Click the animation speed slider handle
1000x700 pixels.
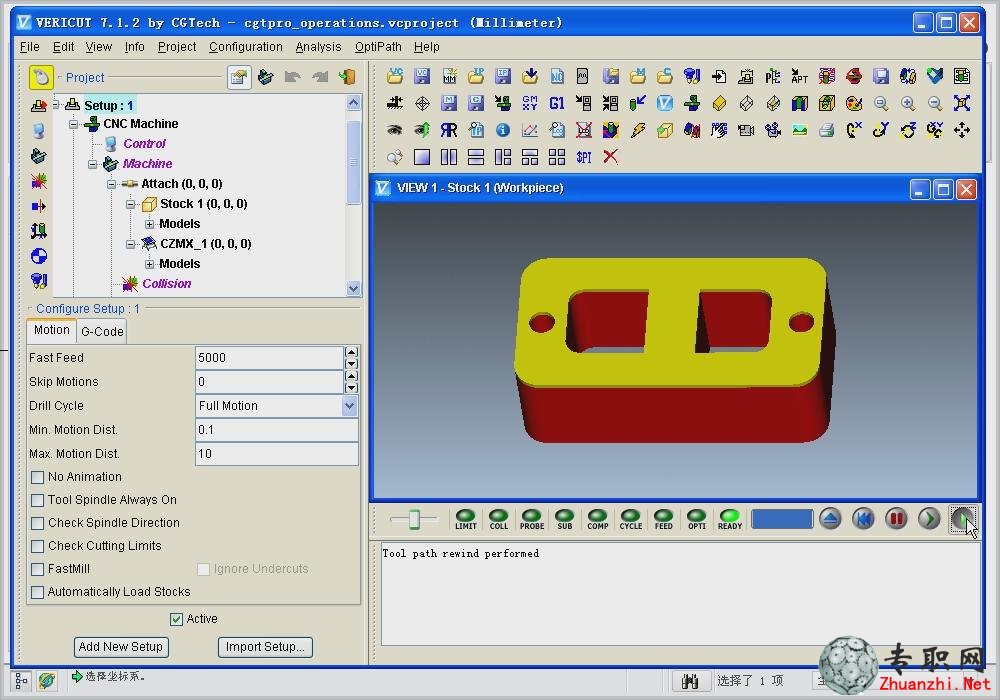pyautogui.click(x=414, y=520)
